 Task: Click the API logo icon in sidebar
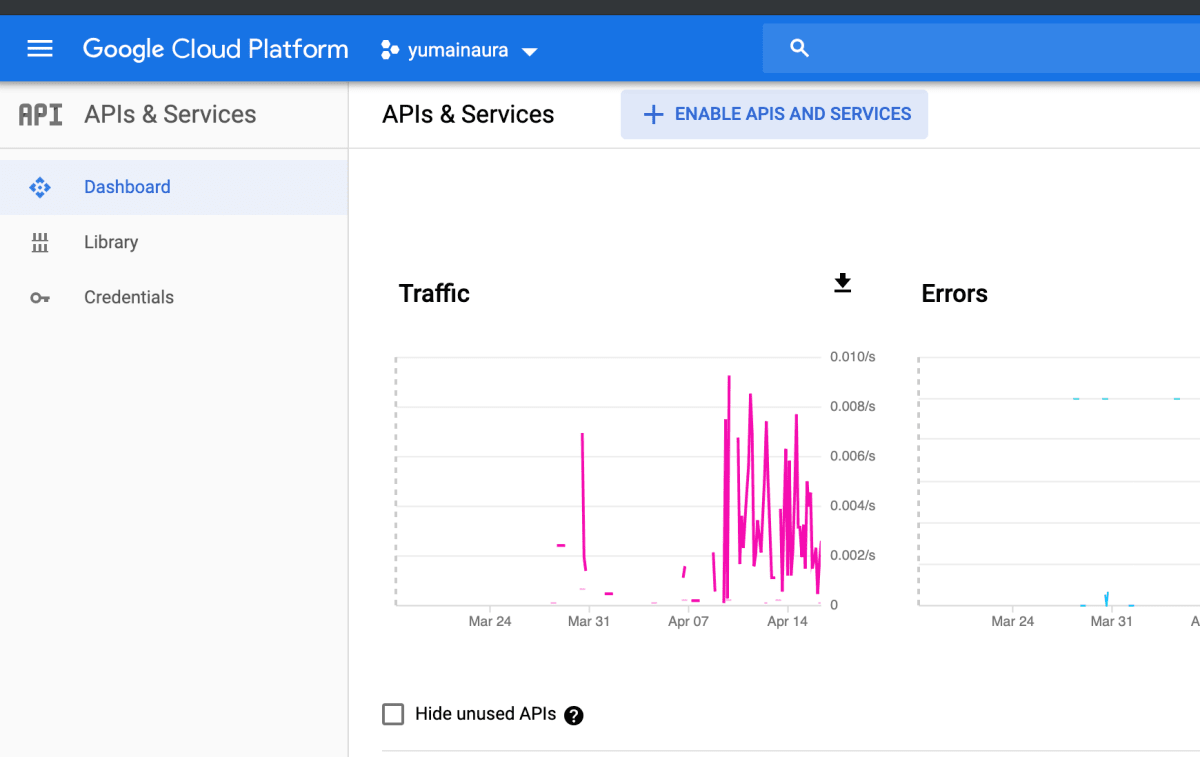[x=40, y=114]
